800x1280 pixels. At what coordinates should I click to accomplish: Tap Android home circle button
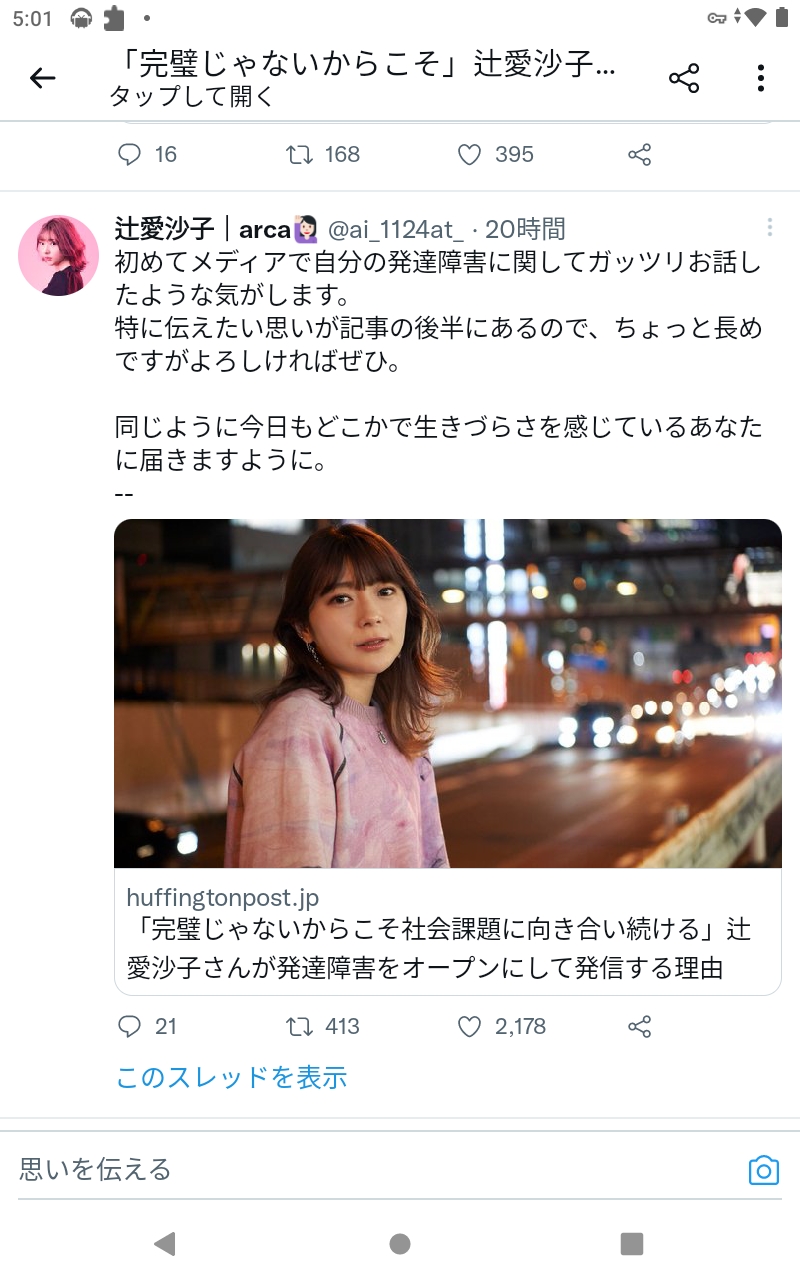click(x=400, y=1243)
